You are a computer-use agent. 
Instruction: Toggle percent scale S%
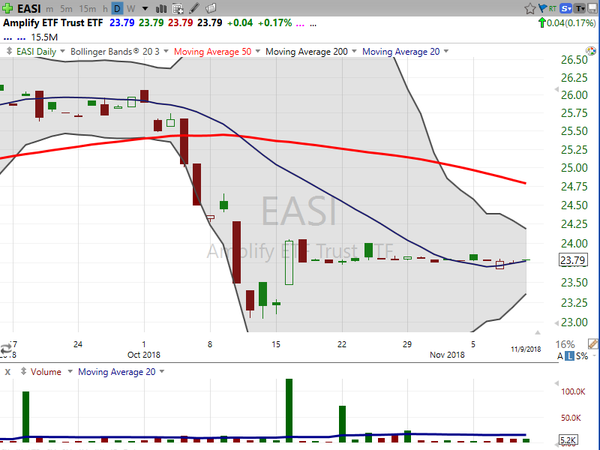582,356
